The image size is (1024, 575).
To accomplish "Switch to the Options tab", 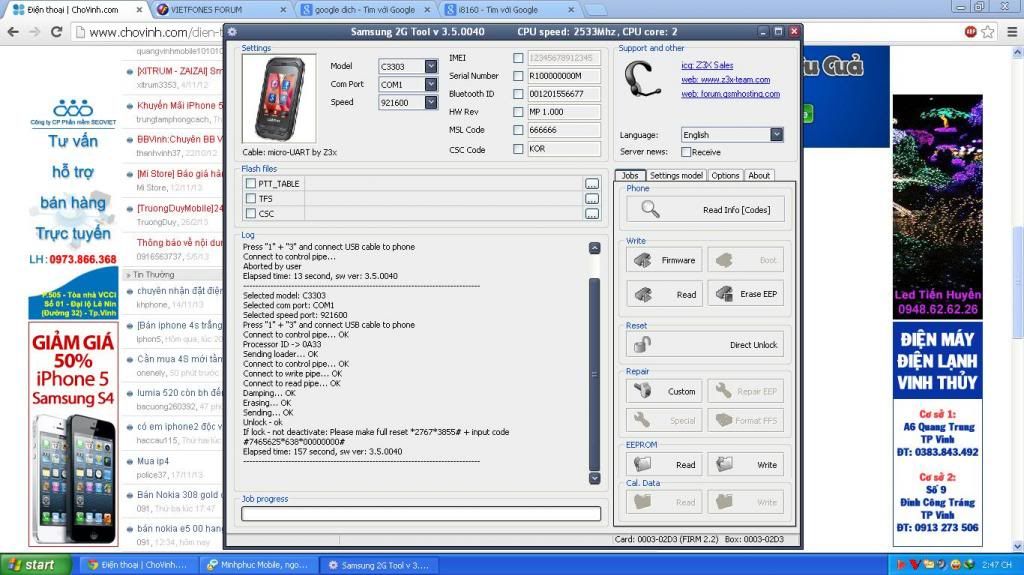I will pos(725,175).
